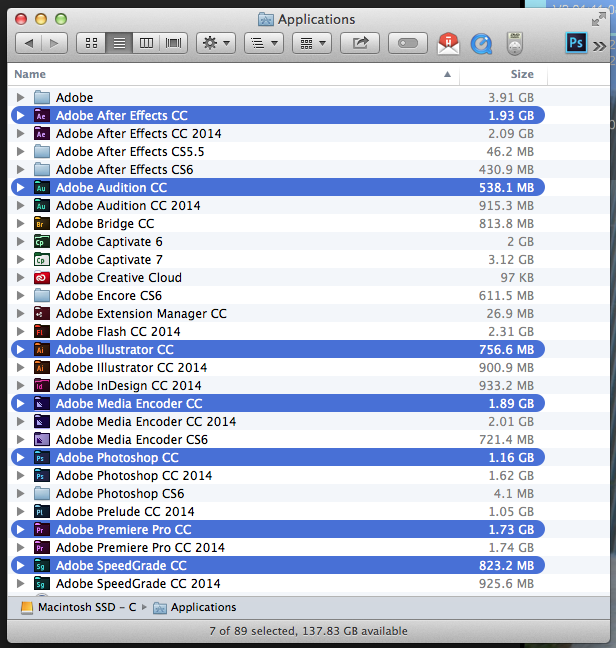Click the 97 KB size value
Viewport: 616px width, 648px height.
[517, 278]
